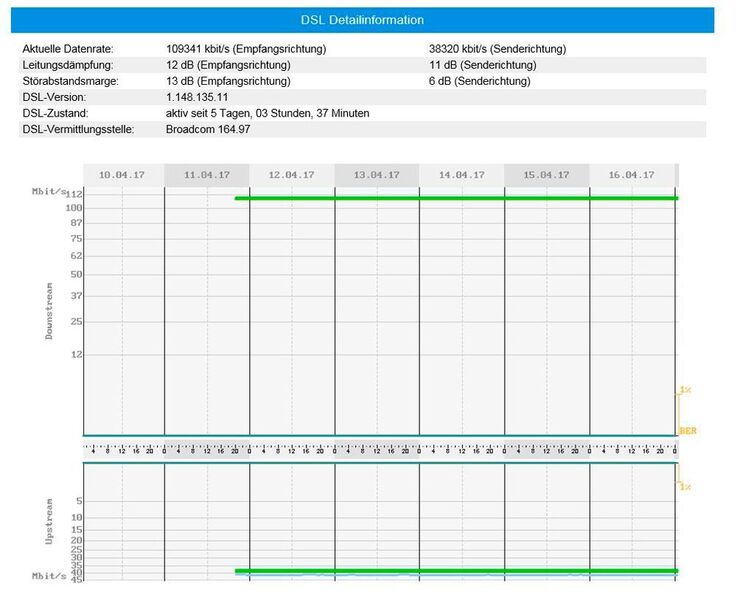Click the 5 upstream axis value
Viewport: 737px width, 600px height.
tap(79, 501)
